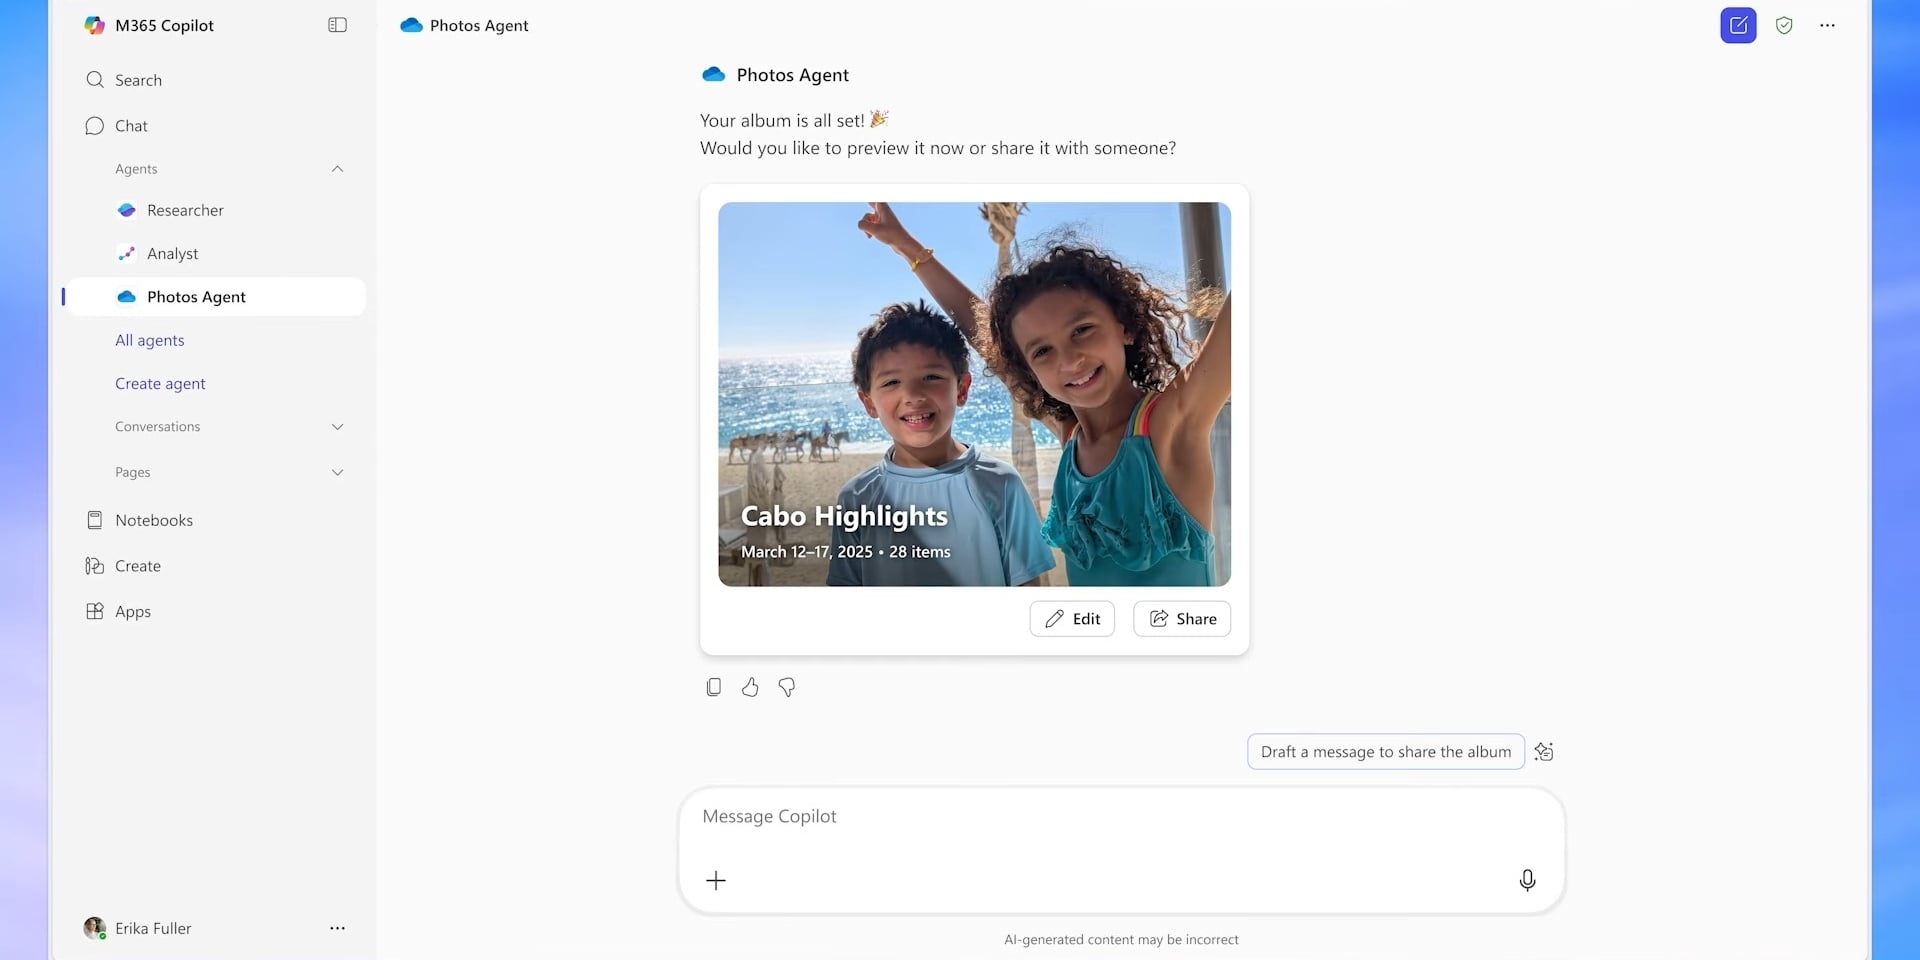Image resolution: width=1920 pixels, height=960 pixels.
Task: Open the top-right more options ellipsis
Action: point(1827,26)
